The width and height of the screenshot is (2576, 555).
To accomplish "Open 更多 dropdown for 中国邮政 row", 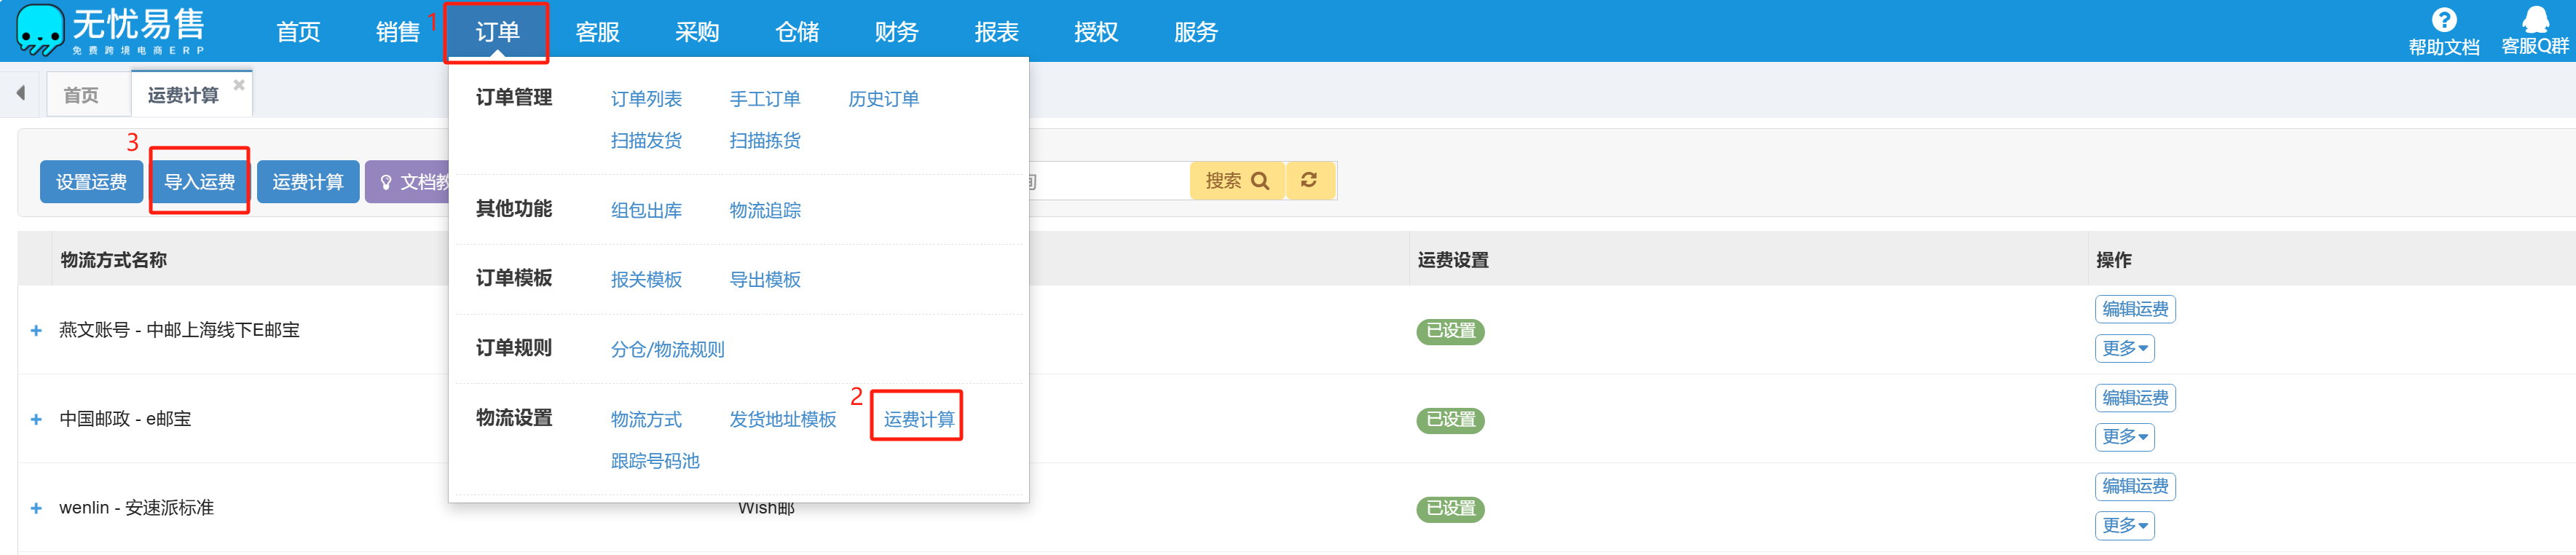I will (2124, 437).
